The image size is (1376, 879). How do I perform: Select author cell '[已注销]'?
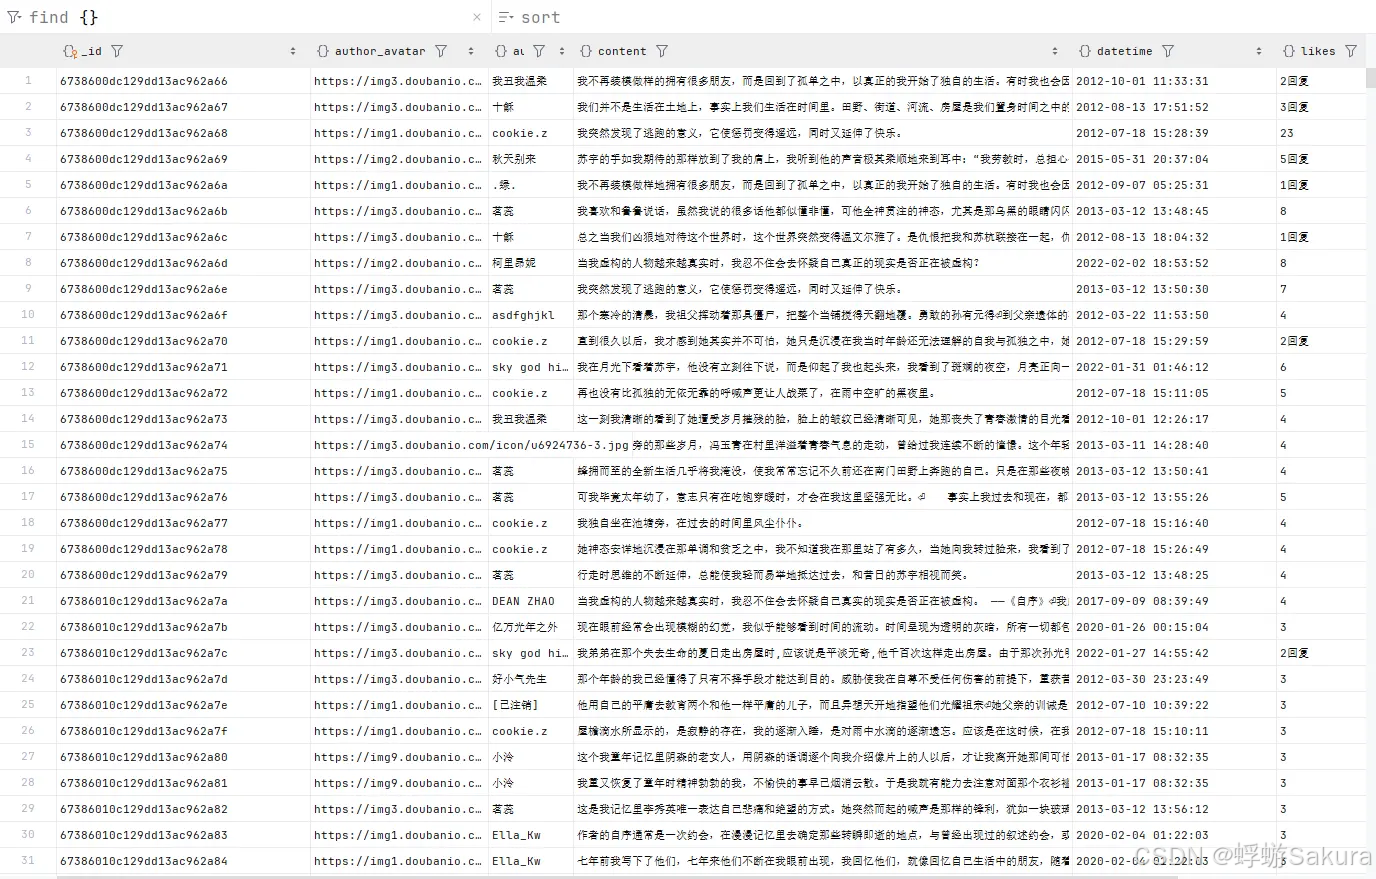(x=530, y=705)
